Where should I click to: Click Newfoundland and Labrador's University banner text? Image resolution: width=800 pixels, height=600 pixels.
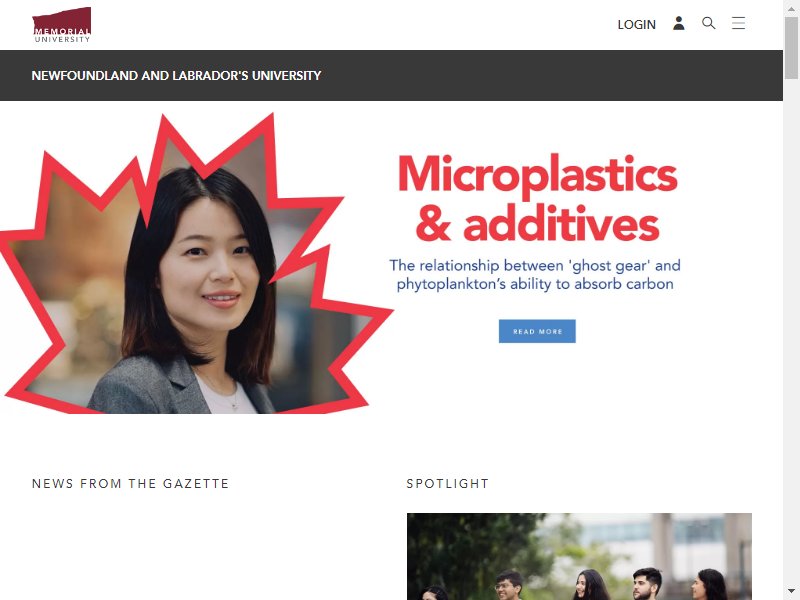176,76
